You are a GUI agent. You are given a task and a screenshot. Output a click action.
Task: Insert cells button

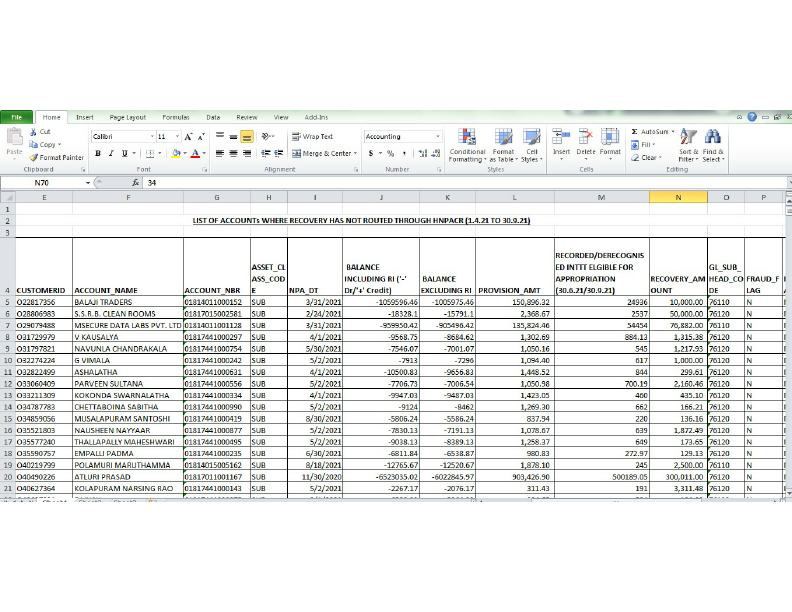(x=561, y=144)
